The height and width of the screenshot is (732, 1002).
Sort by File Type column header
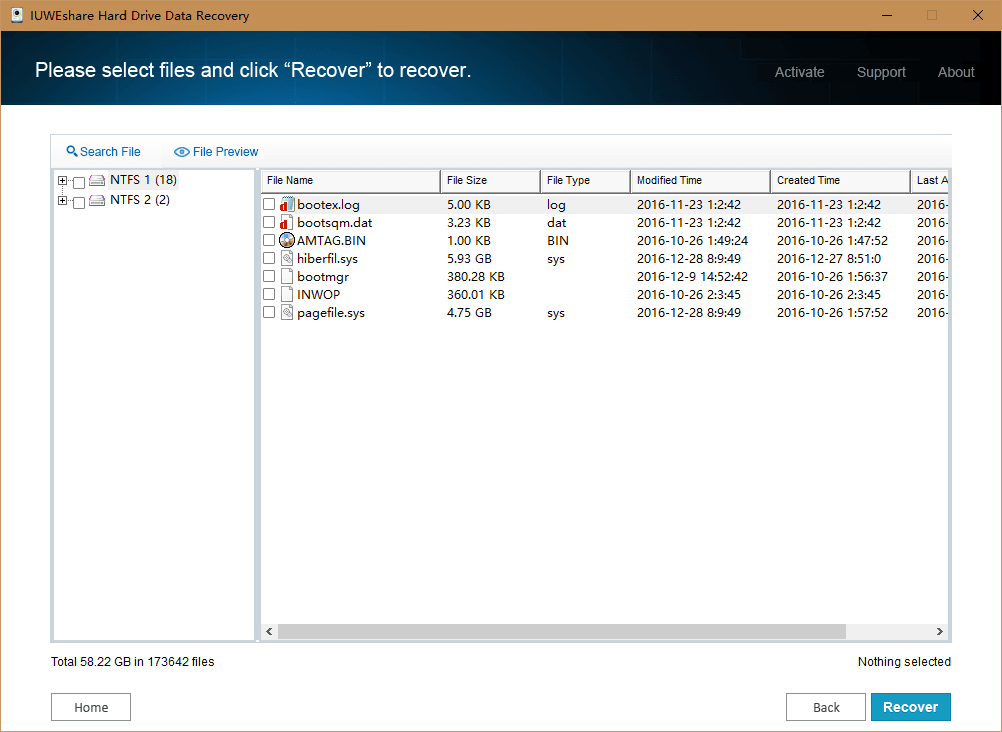point(585,181)
